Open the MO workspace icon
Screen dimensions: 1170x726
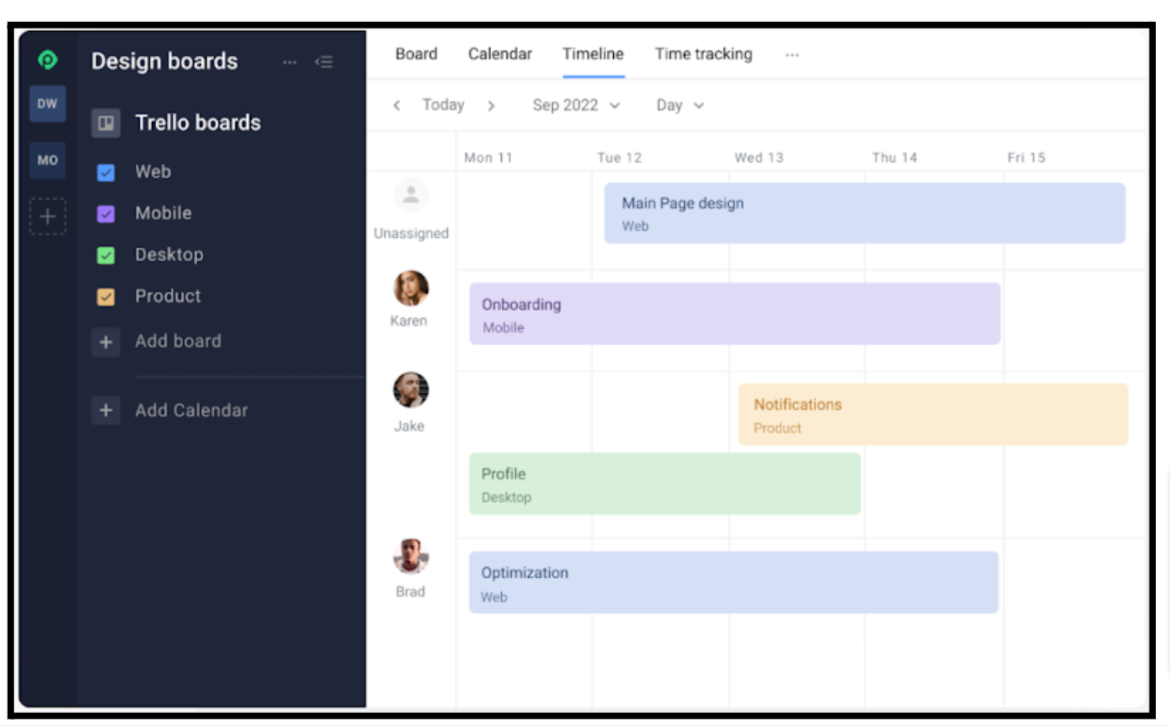pos(47,160)
